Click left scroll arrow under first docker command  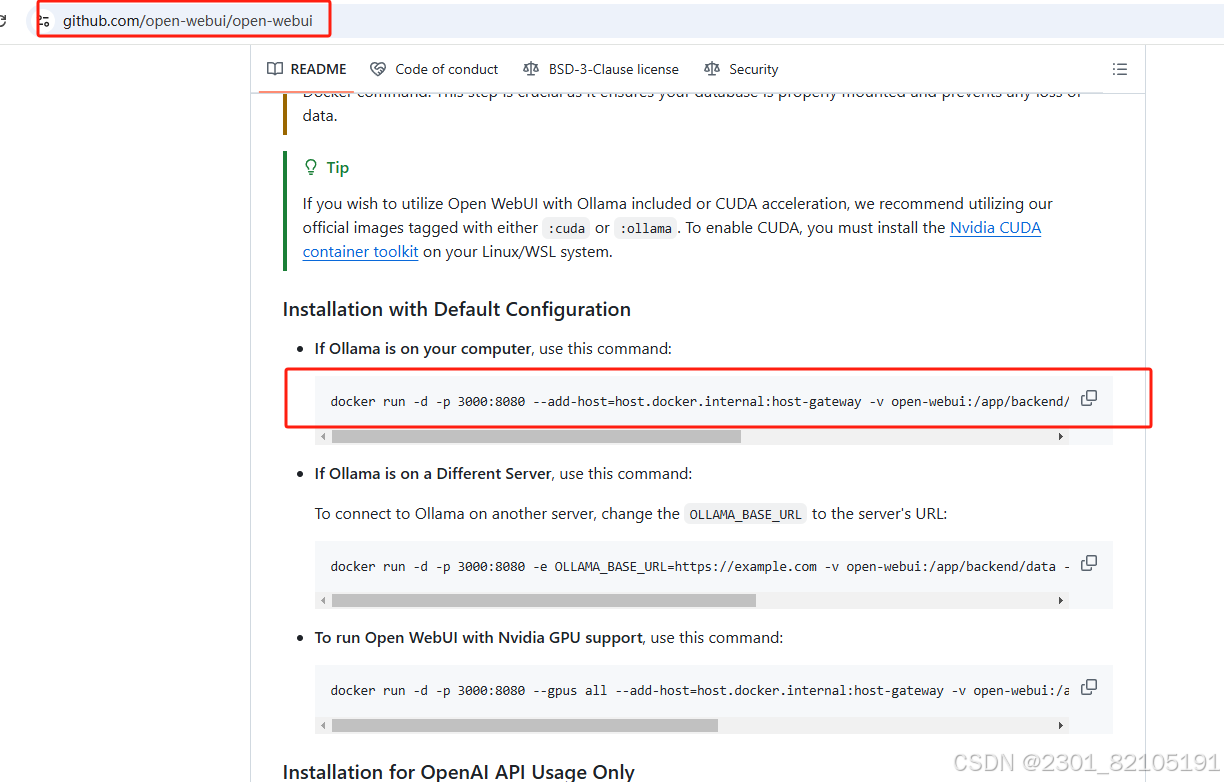(x=323, y=437)
